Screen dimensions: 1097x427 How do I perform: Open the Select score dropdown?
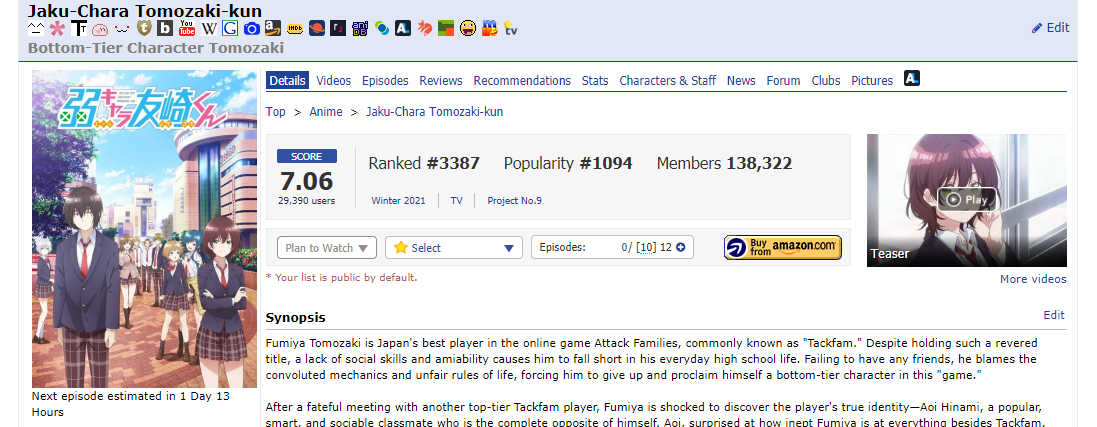(454, 248)
